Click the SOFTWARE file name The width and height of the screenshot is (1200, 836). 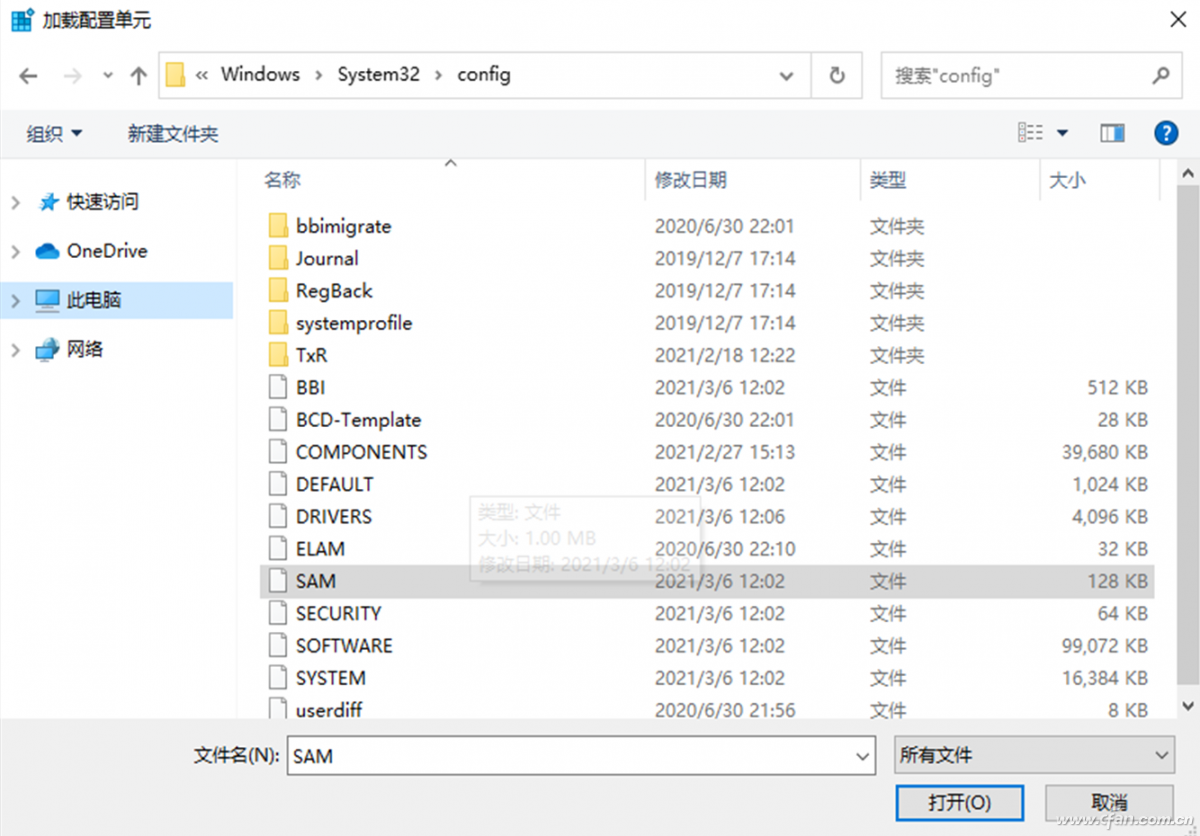click(344, 646)
